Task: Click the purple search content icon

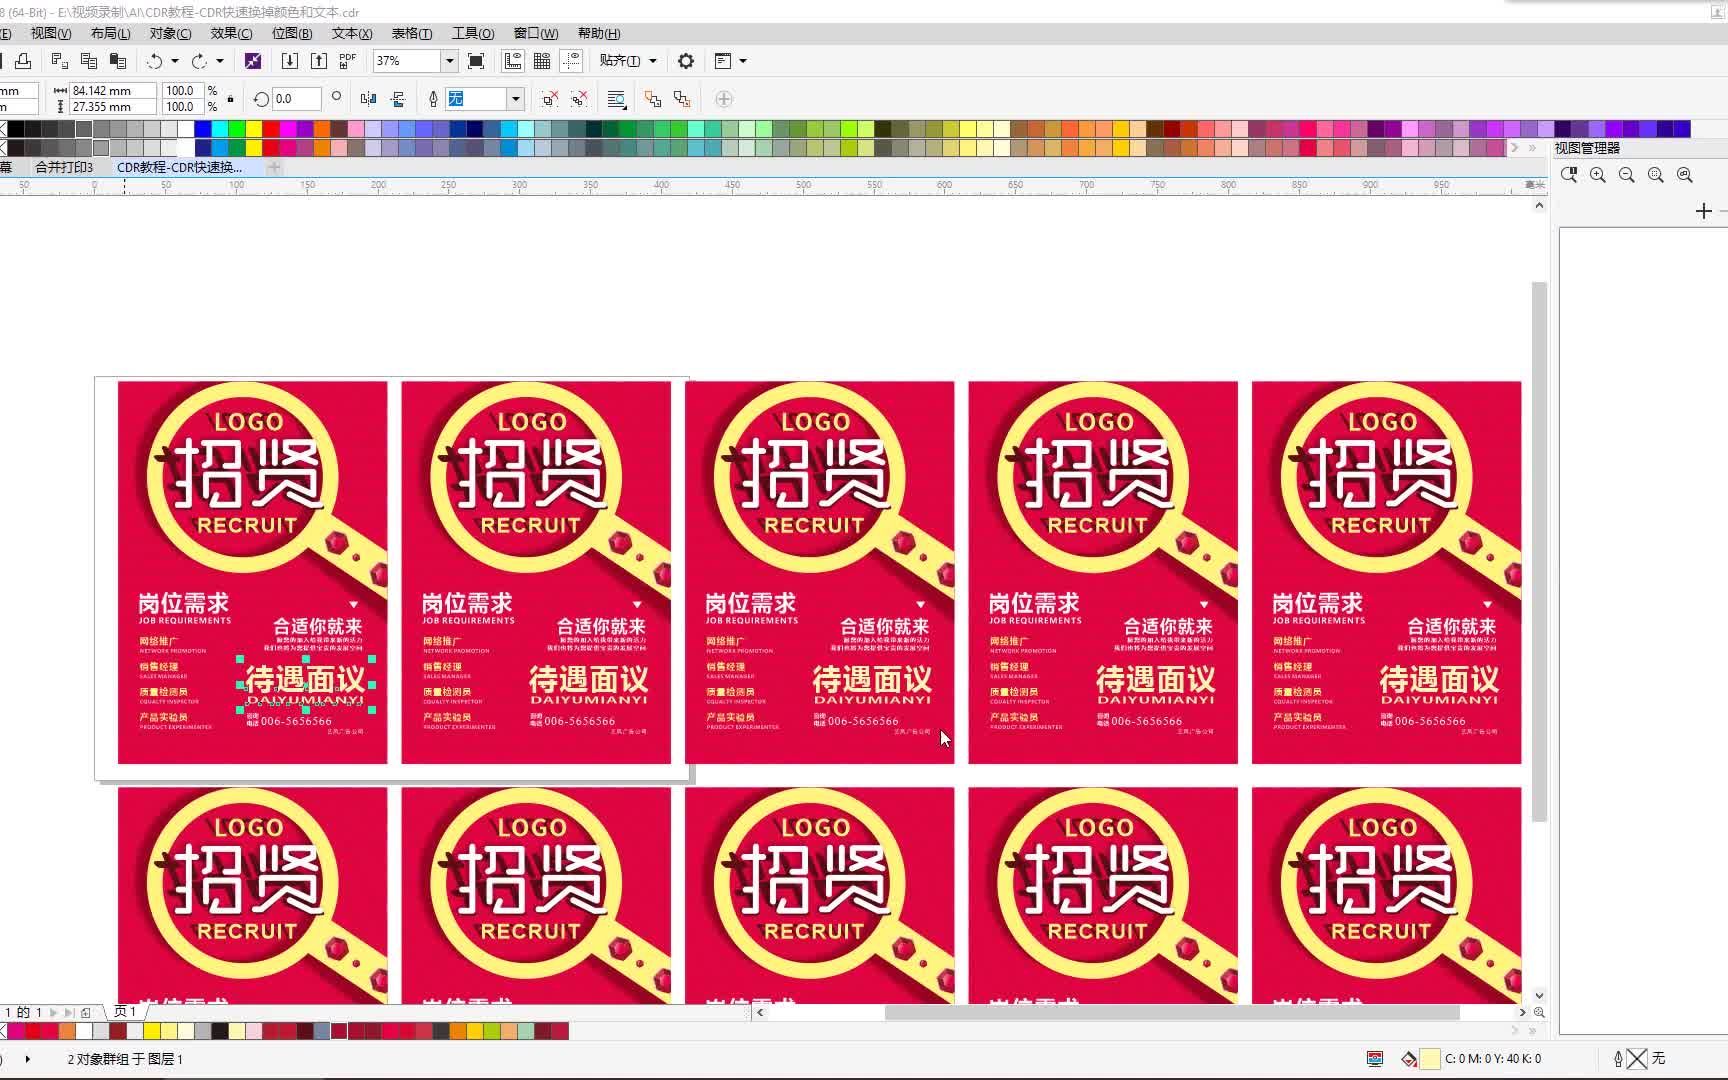Action: pyautogui.click(x=253, y=61)
